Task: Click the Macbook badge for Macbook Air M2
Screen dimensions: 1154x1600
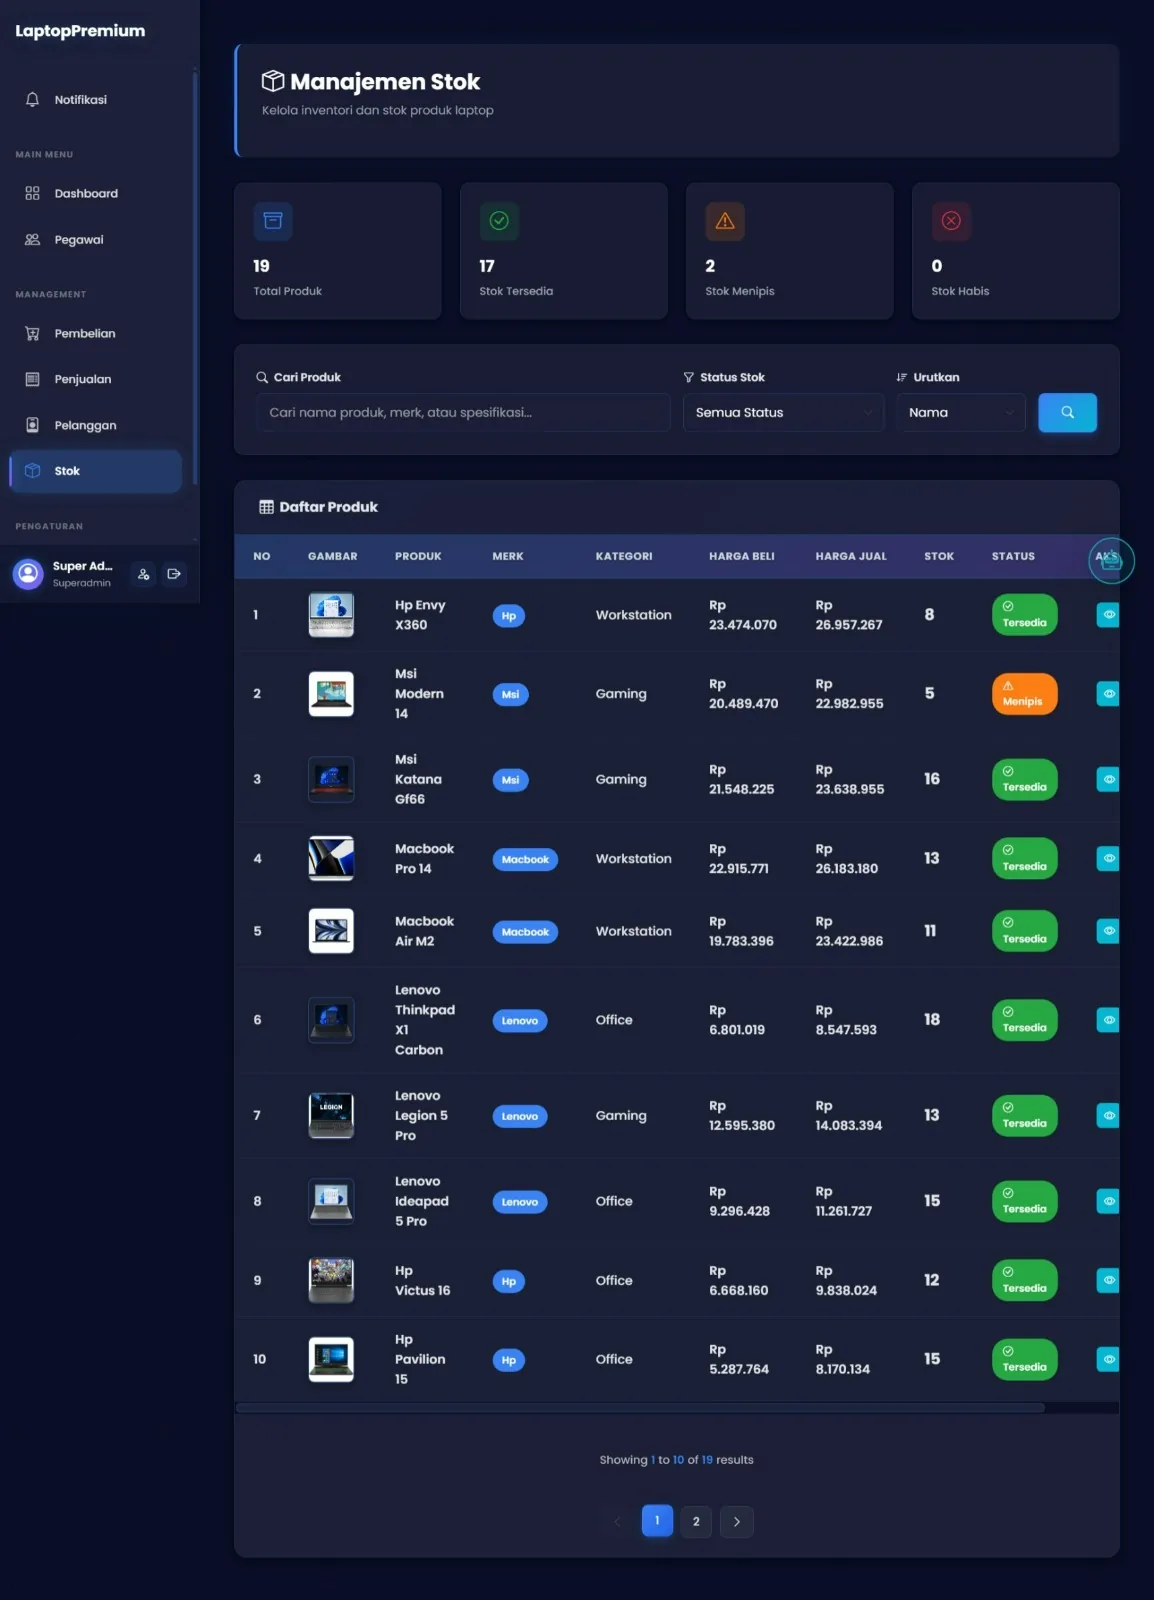Action: [525, 932]
